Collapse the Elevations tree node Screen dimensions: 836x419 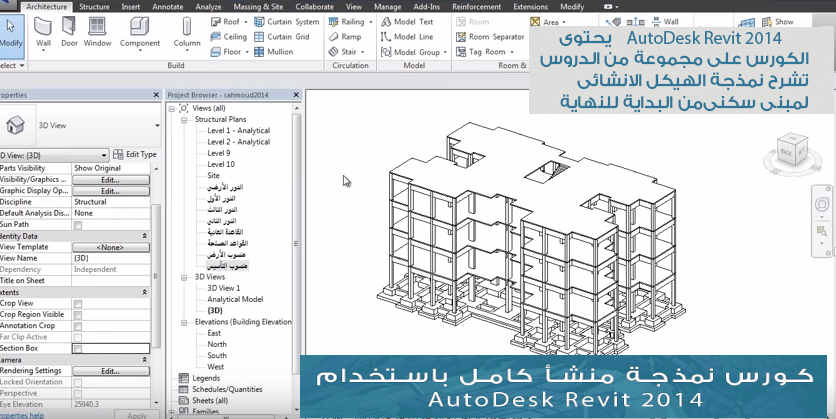pyautogui.click(x=184, y=323)
